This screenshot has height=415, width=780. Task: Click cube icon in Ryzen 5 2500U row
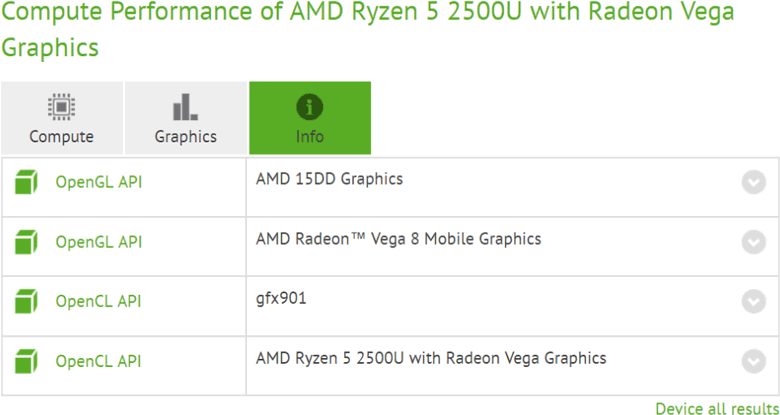27,361
